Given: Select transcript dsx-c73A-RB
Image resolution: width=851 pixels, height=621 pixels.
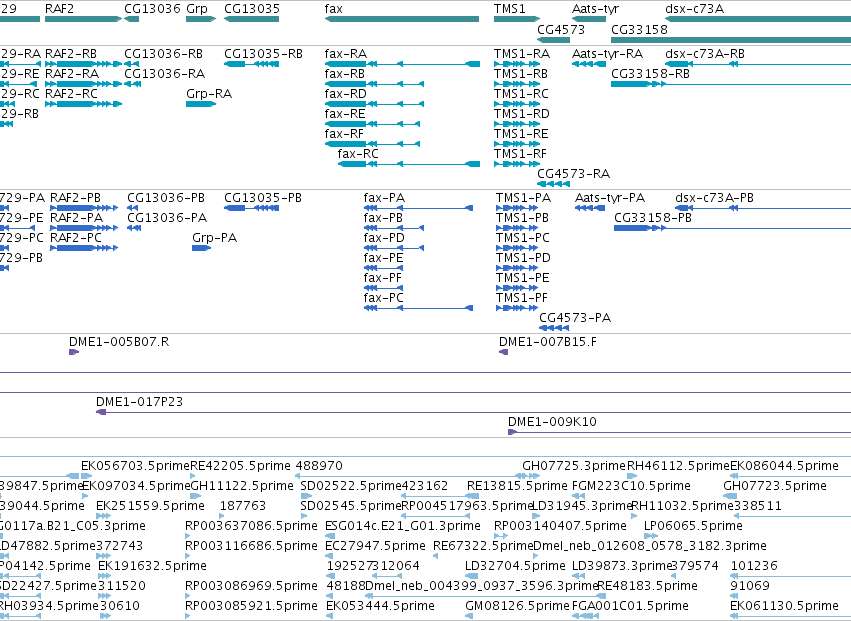Looking at the screenshot, I should point(705,54).
